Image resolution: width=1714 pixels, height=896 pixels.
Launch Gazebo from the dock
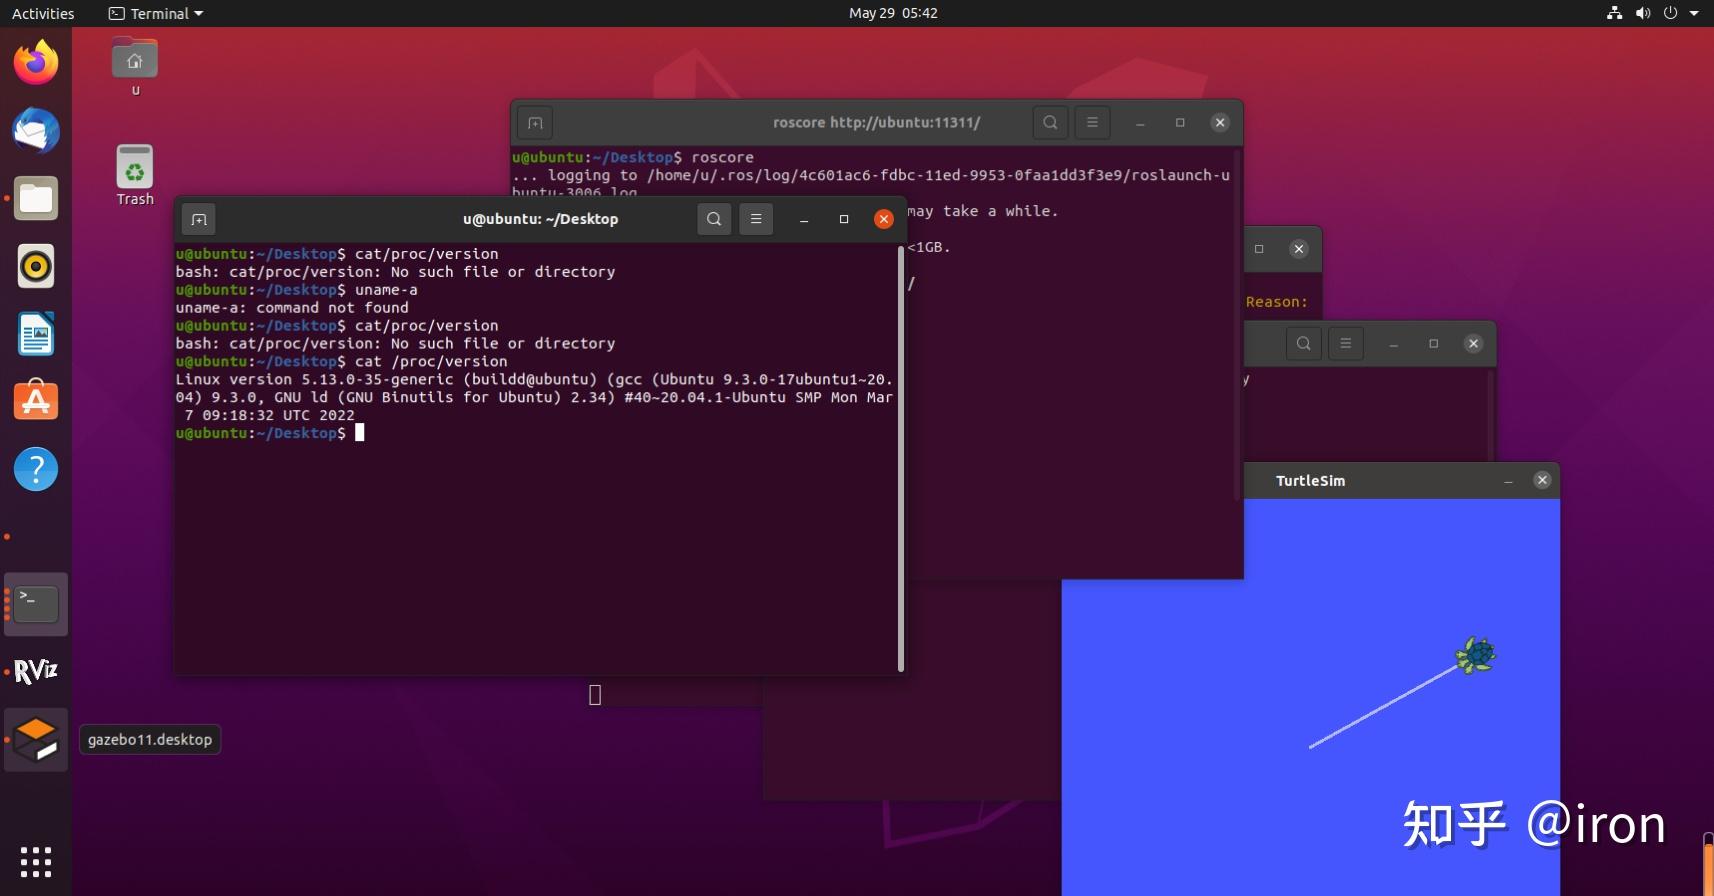tap(36, 740)
